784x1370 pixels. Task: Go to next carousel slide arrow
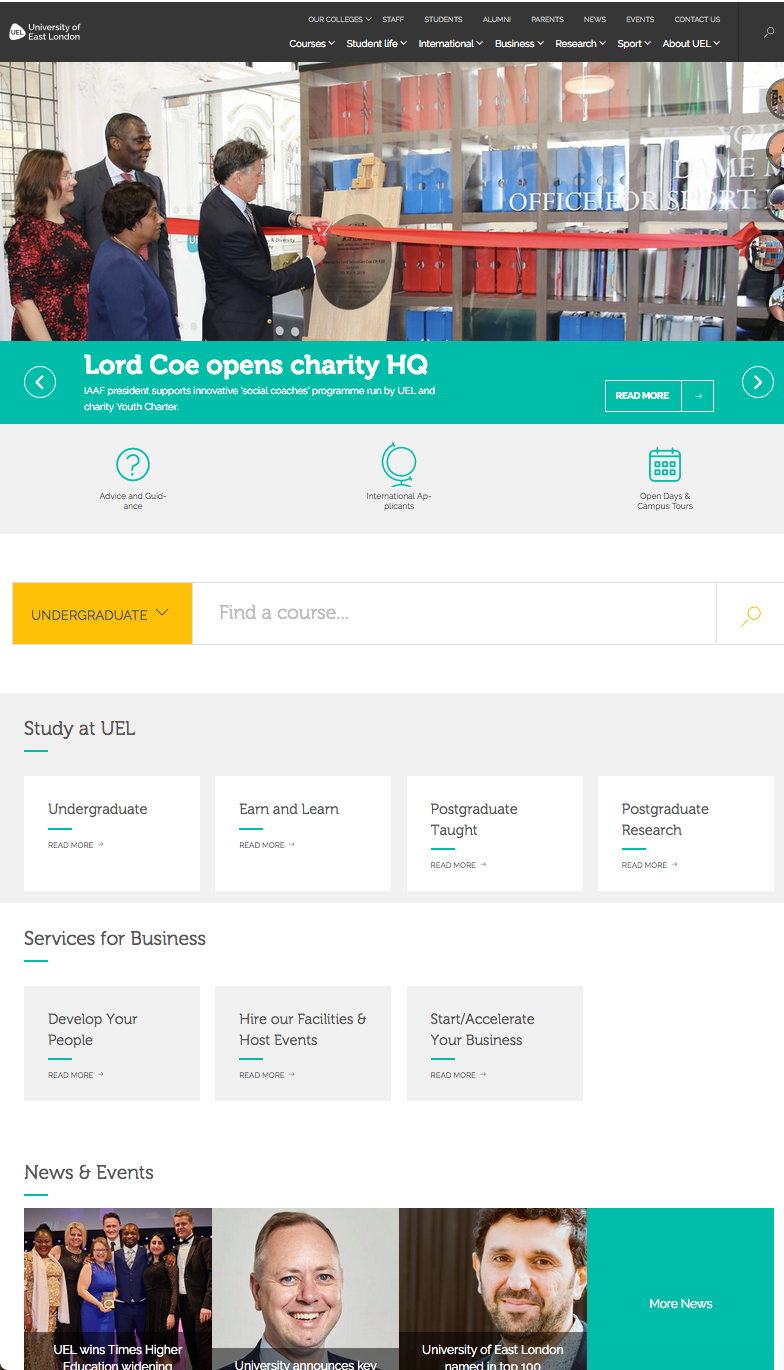(x=758, y=382)
